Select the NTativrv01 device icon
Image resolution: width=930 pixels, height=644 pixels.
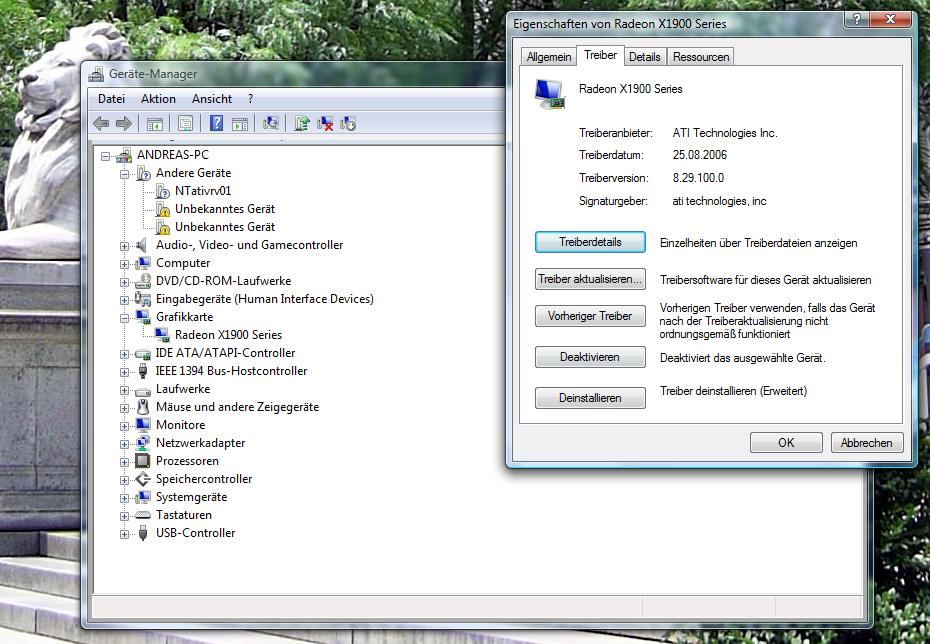click(163, 191)
